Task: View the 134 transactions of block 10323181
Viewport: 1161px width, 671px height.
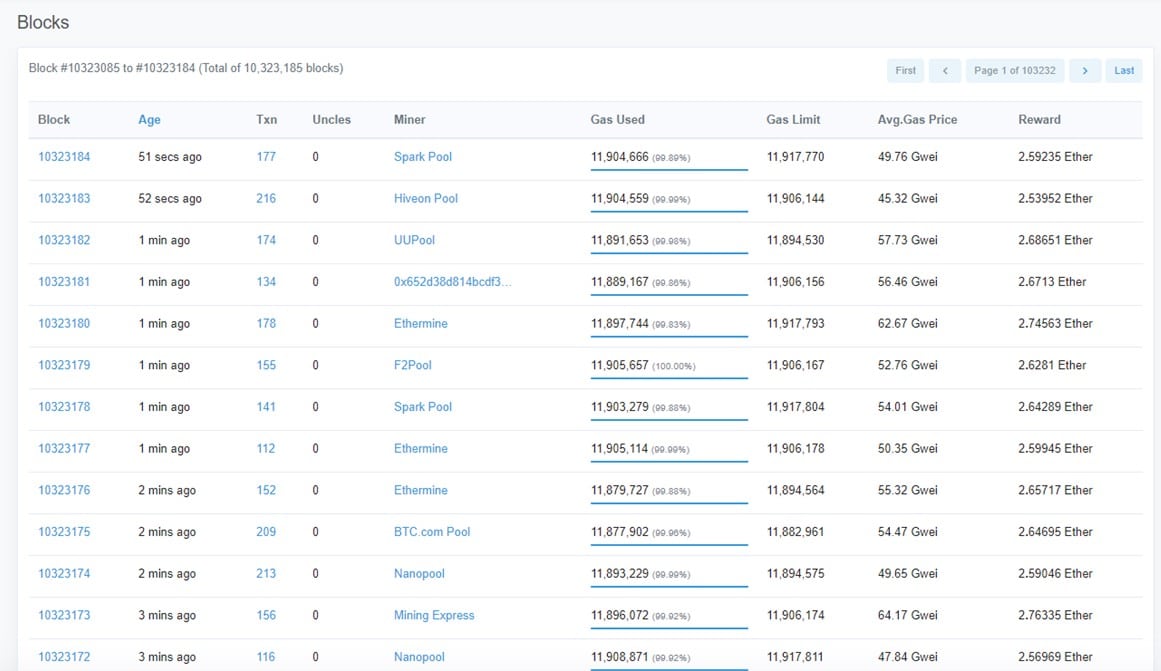Action: click(266, 281)
